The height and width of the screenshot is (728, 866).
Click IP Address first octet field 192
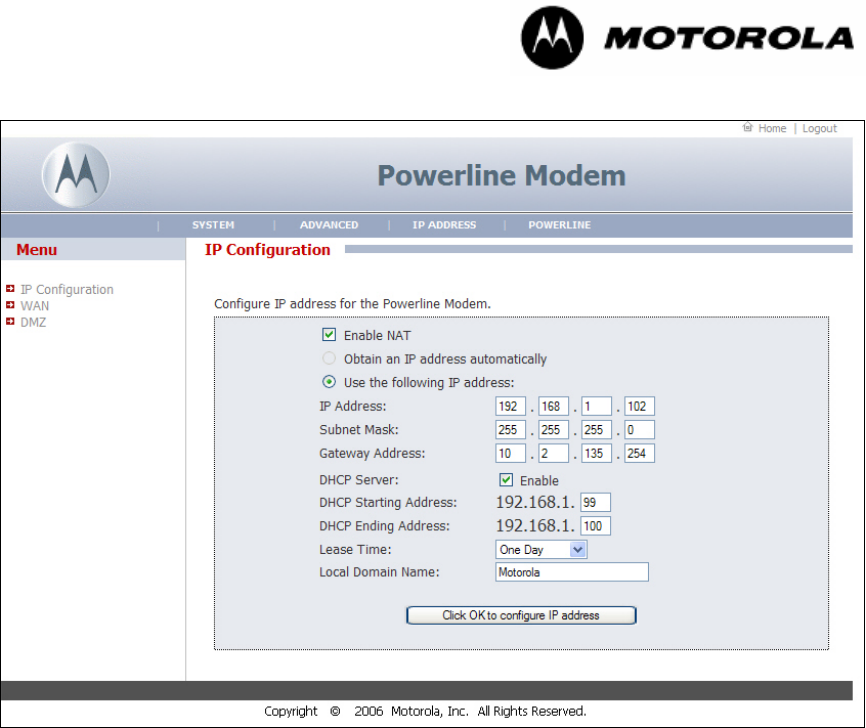(510, 406)
